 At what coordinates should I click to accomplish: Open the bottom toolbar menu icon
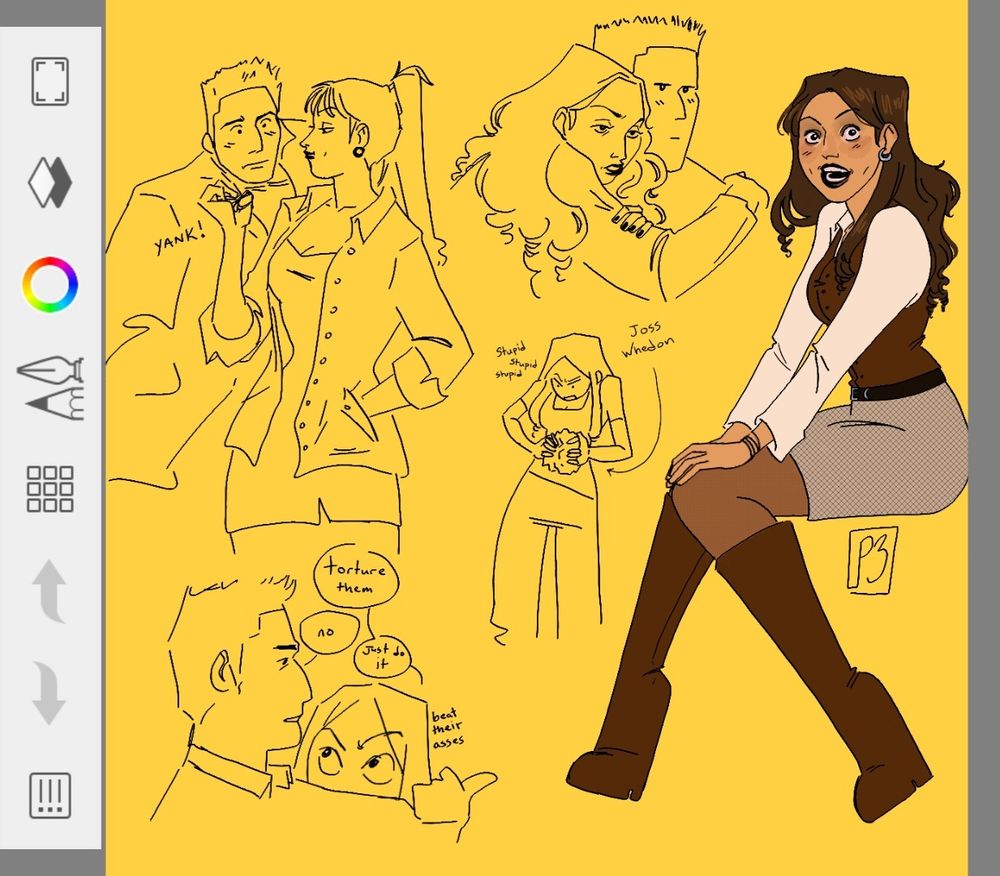50,796
